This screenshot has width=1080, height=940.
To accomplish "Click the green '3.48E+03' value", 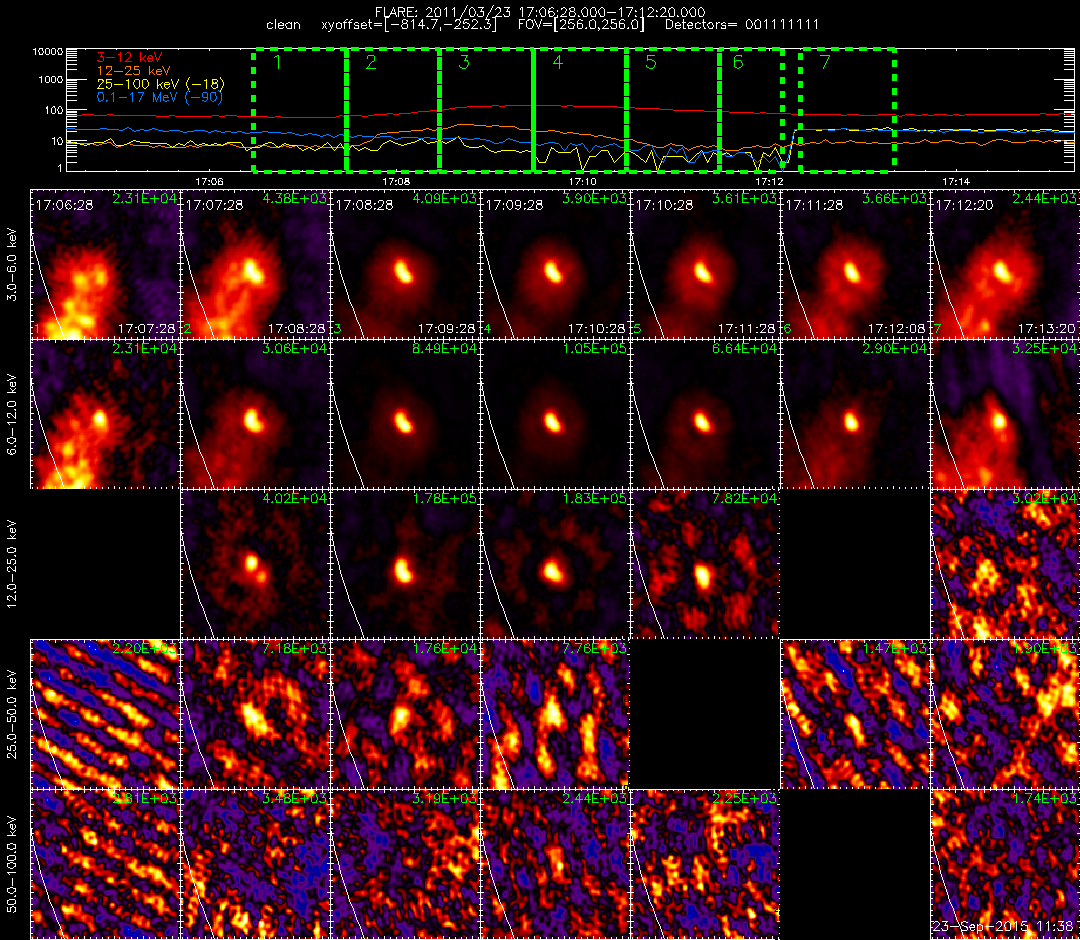I will click(295, 798).
